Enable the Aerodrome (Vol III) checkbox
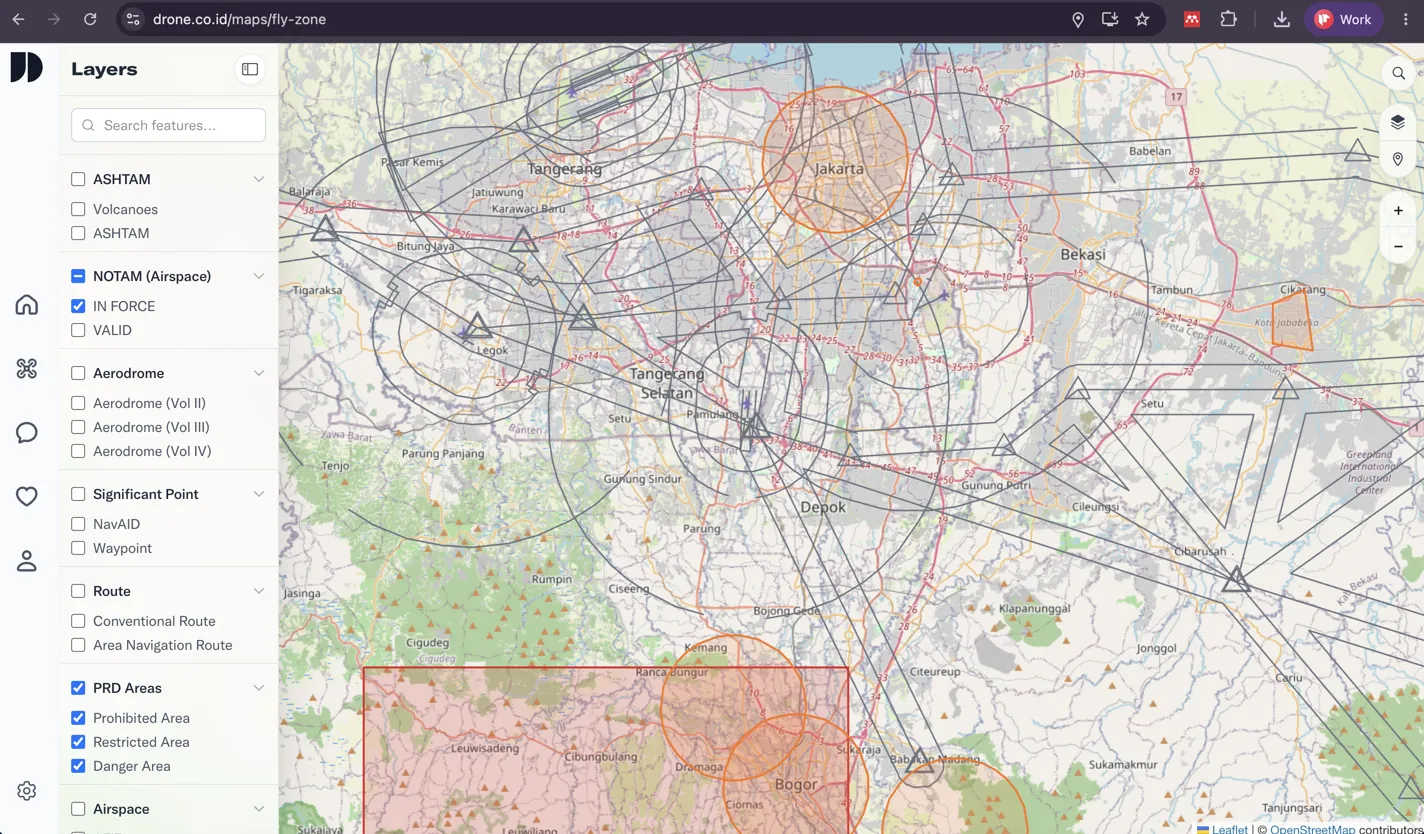 point(78,427)
